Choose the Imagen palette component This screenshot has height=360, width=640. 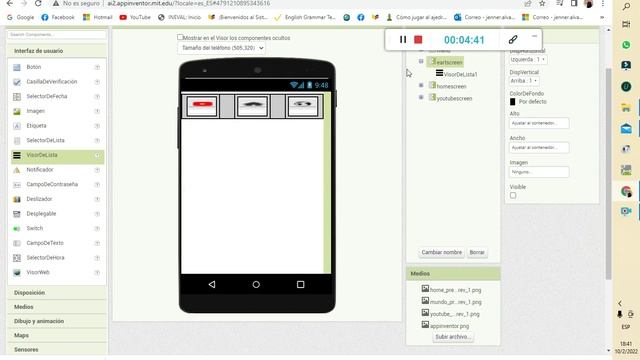(36, 111)
